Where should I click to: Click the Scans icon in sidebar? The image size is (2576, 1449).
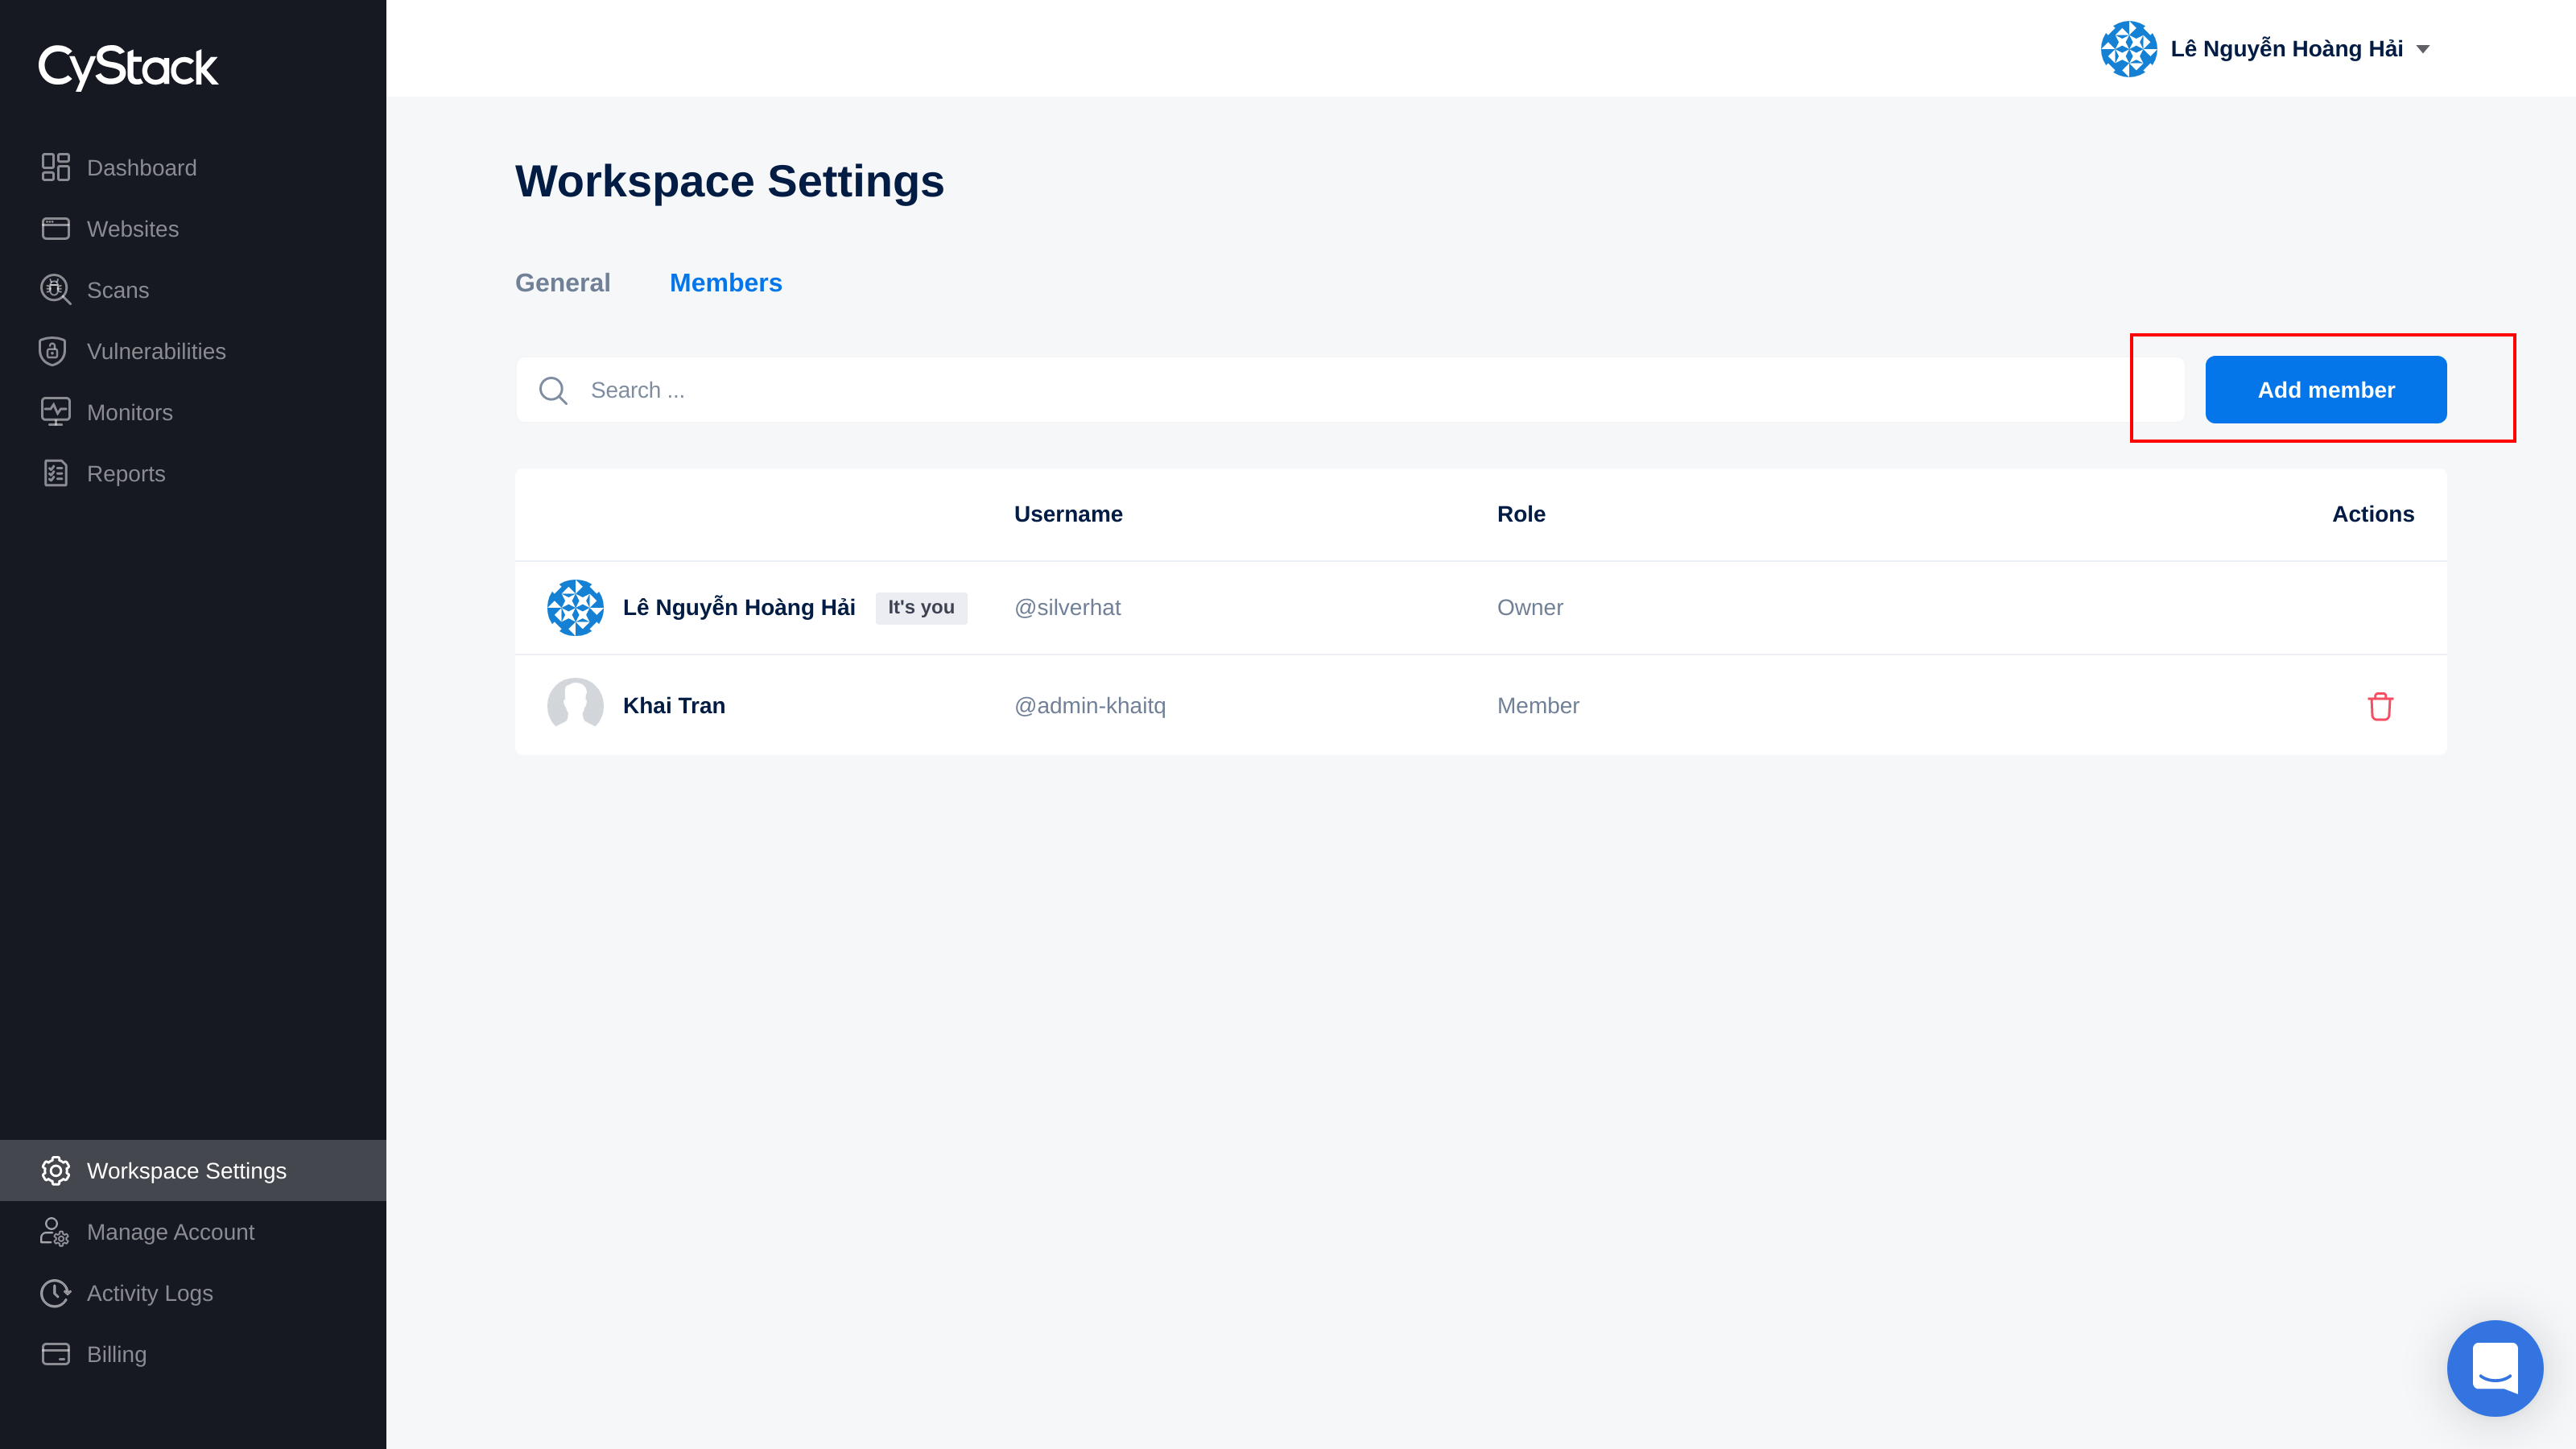[55, 288]
